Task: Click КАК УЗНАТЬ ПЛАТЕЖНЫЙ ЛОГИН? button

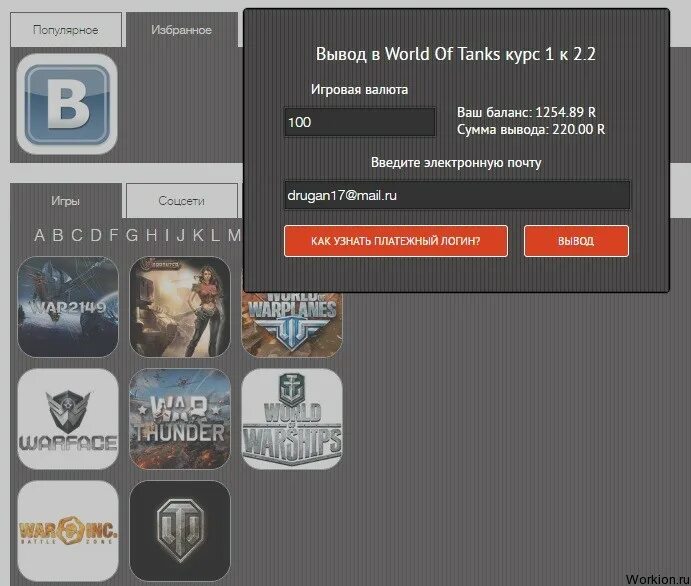Action: 396,241
